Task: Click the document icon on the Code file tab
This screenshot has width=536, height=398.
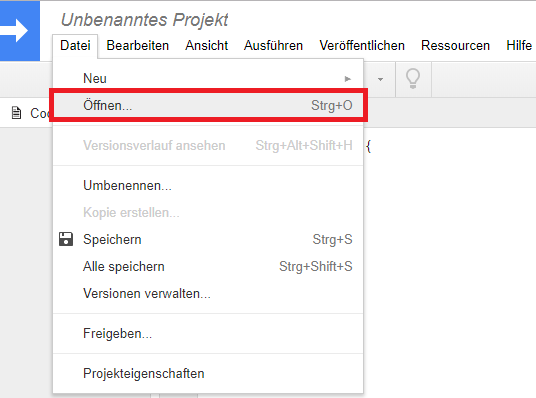Action: coord(16,113)
